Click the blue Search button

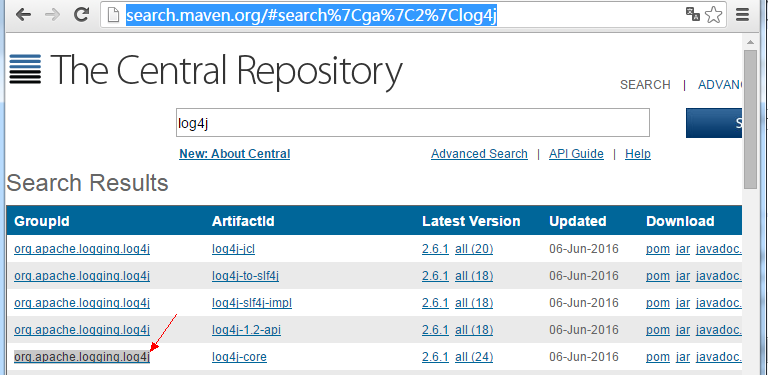[x=715, y=123]
